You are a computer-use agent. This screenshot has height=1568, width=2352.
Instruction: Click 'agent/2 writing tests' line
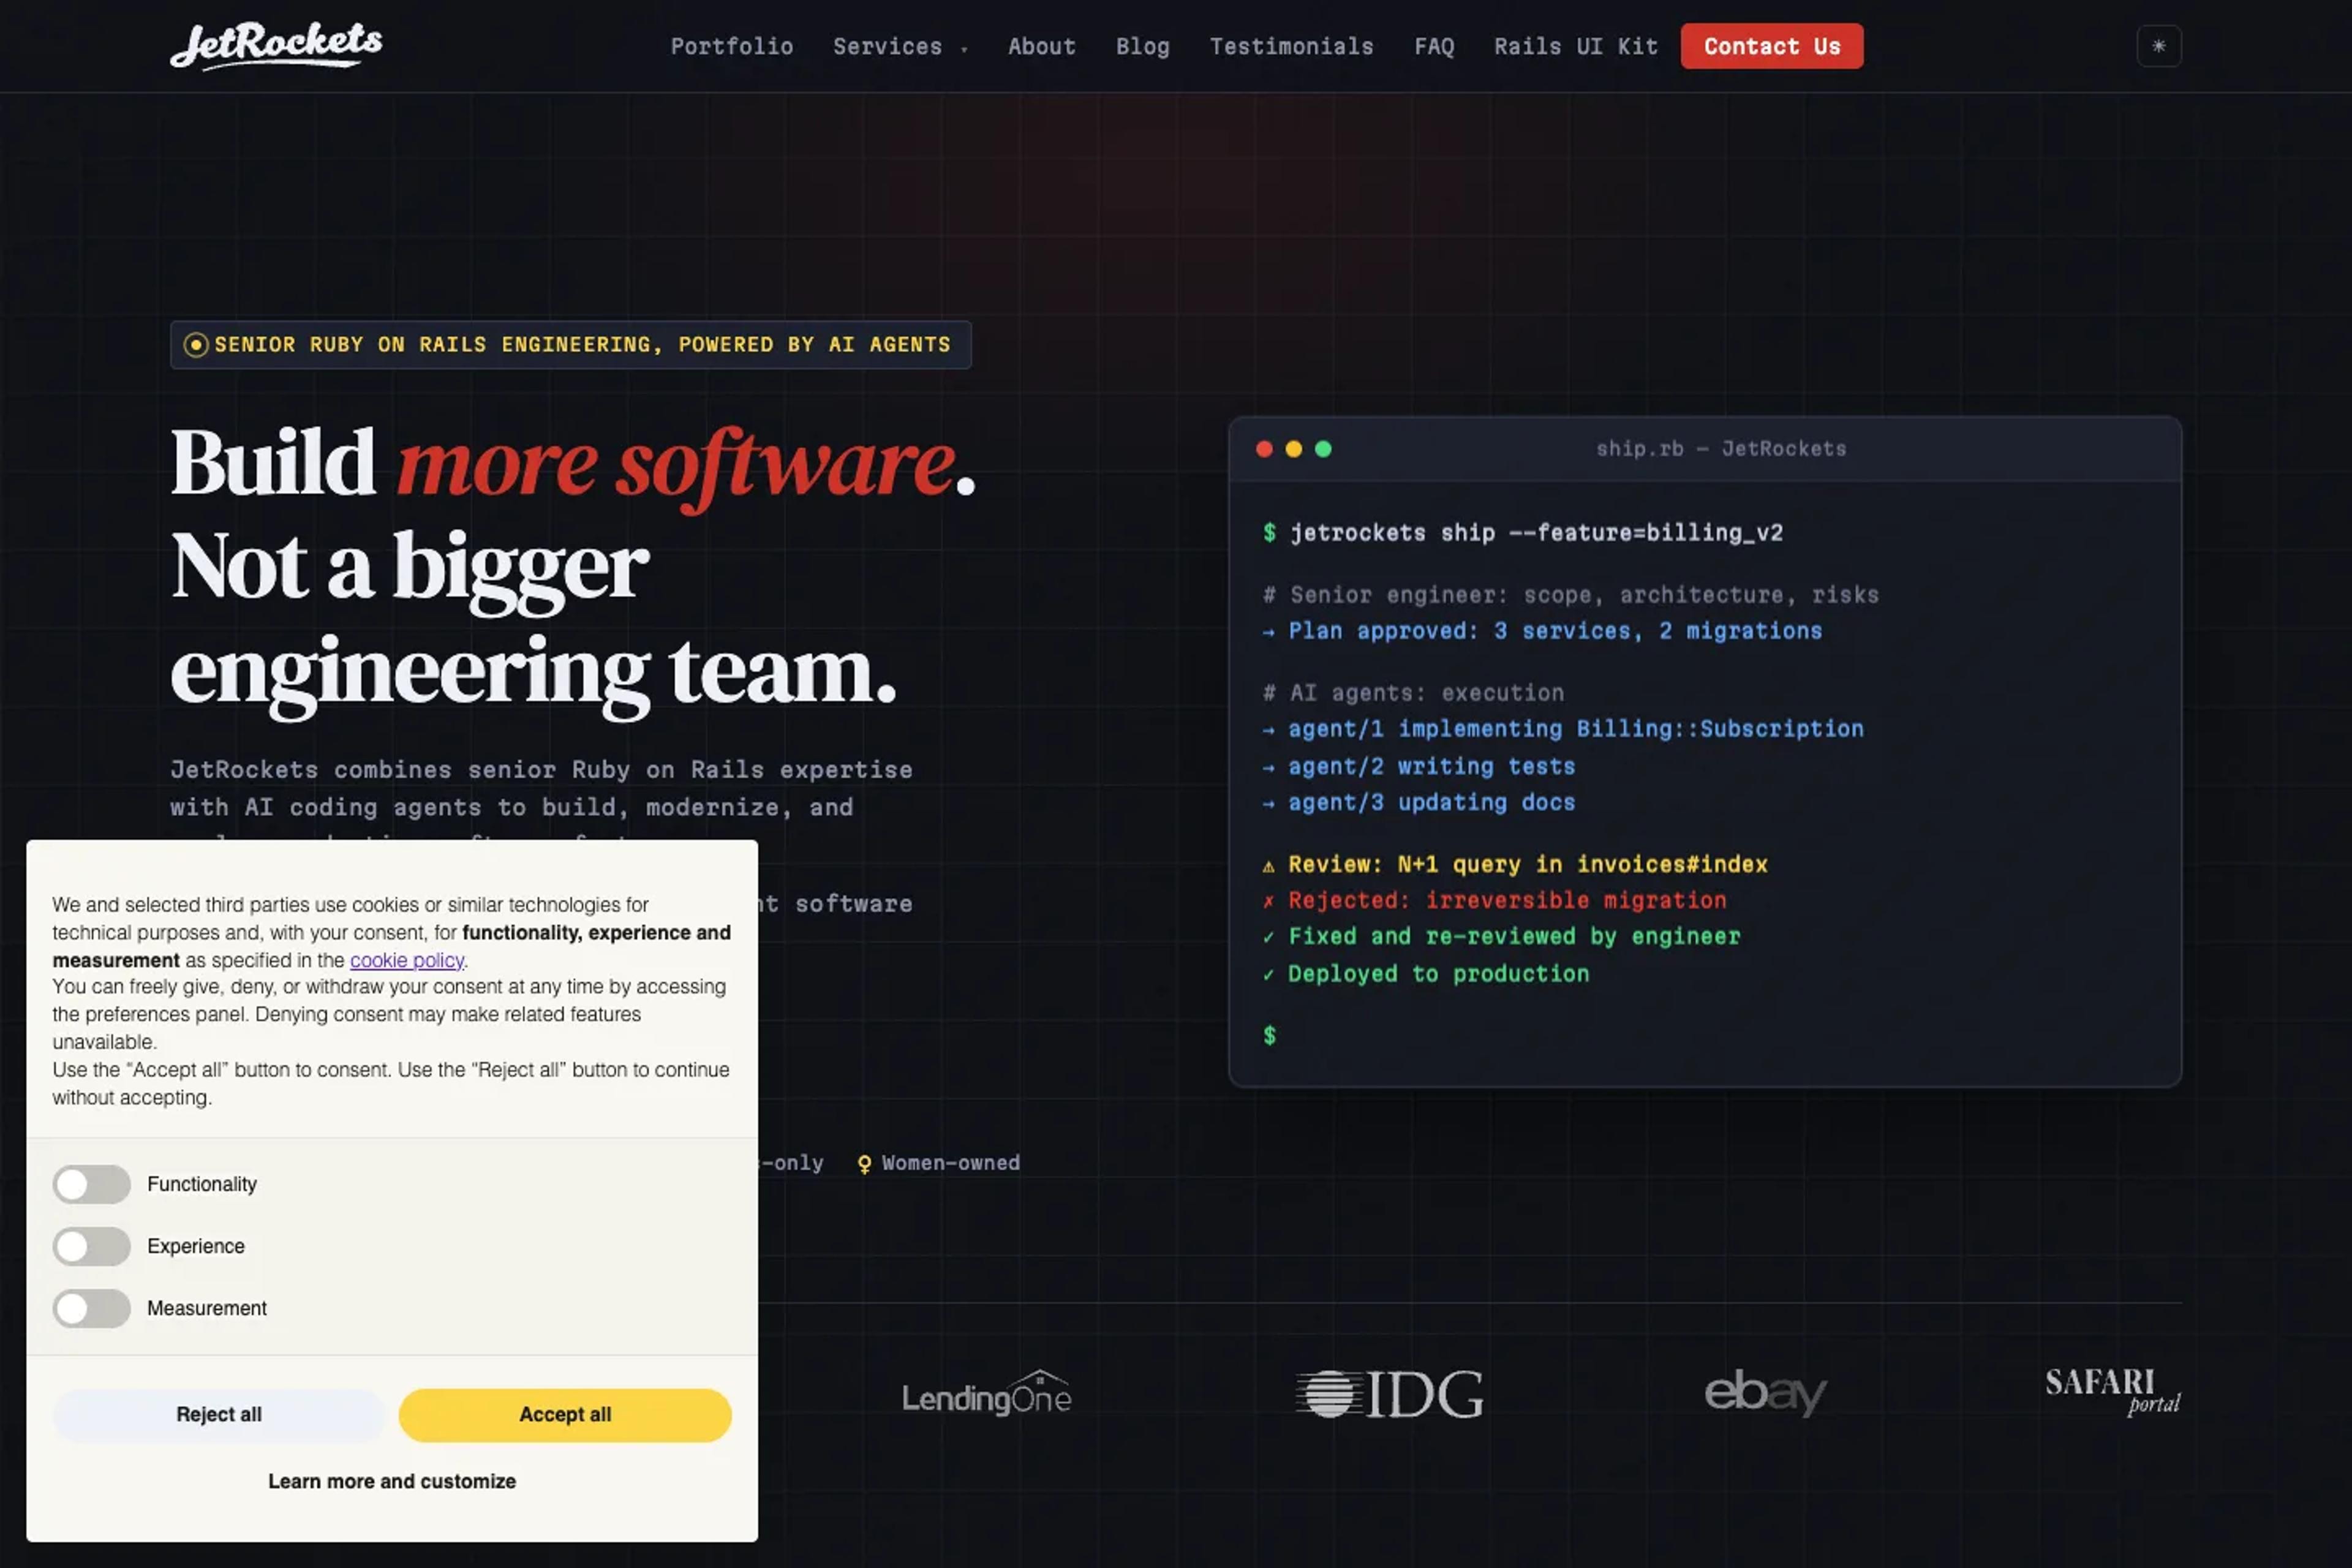1418,767
